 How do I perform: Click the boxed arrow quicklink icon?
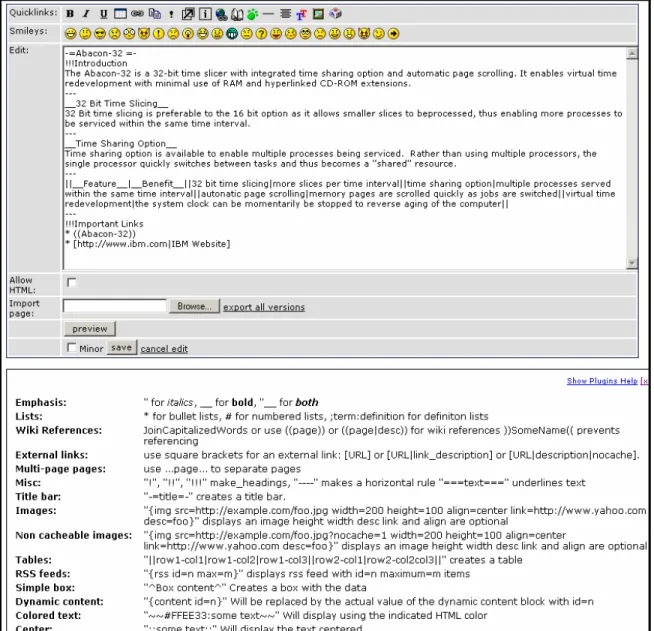tap(188, 14)
